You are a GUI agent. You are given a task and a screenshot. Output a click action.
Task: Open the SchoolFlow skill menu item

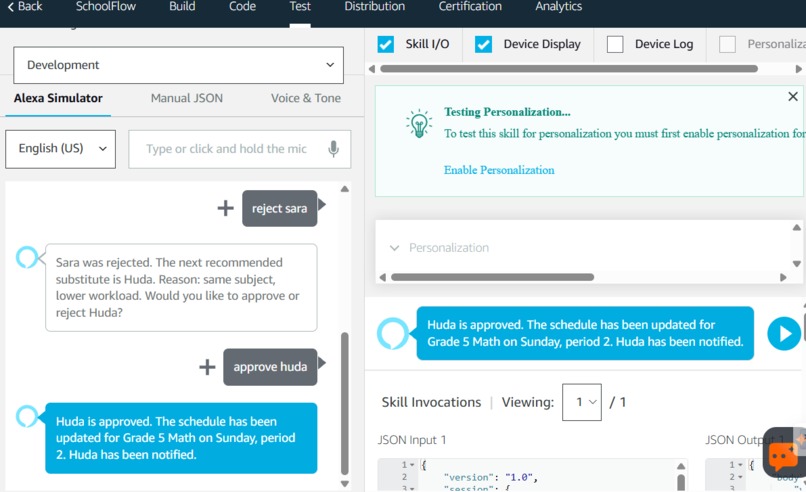[x=106, y=7]
